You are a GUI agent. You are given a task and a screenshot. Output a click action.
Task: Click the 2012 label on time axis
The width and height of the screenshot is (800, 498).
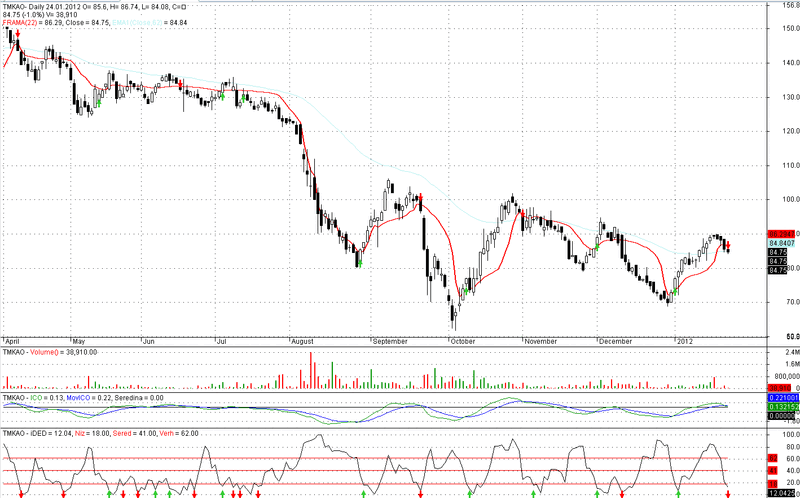[x=685, y=341]
